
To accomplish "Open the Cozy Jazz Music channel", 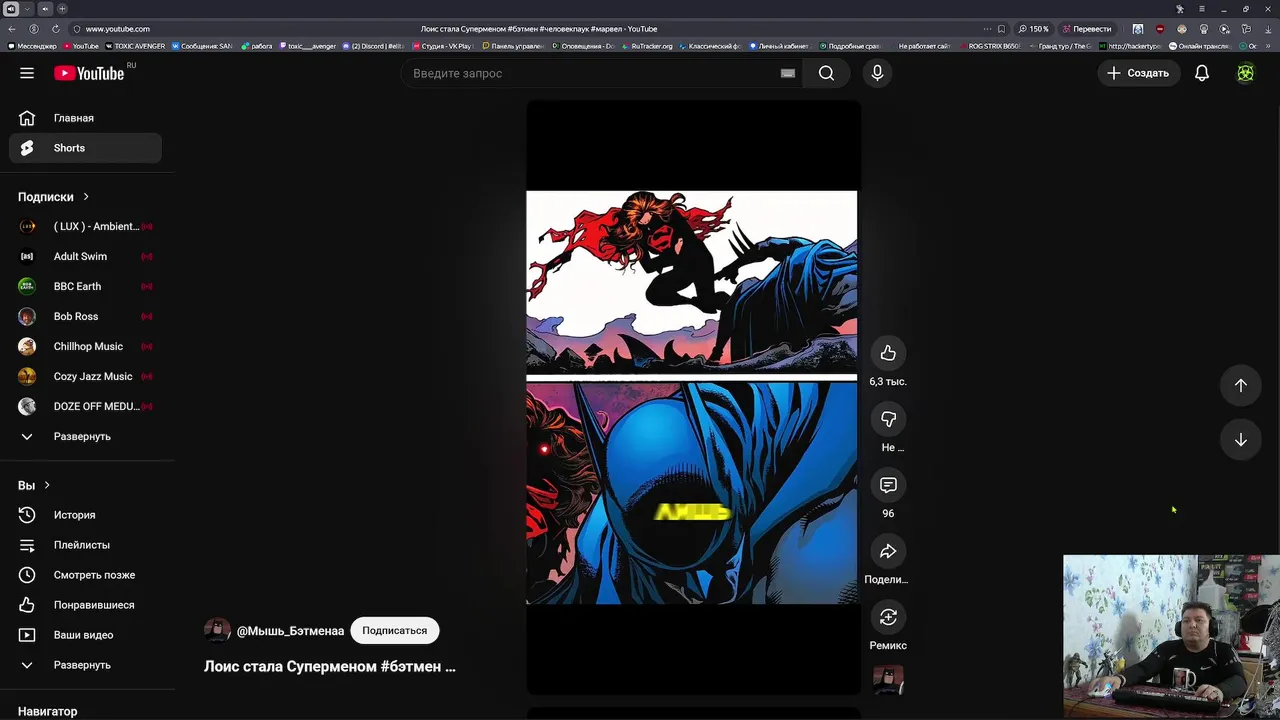I will (x=86, y=376).
